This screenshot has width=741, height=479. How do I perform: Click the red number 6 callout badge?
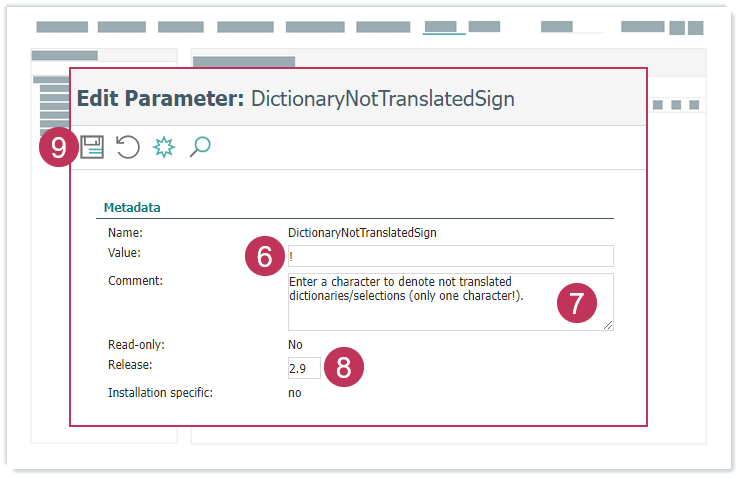(x=265, y=256)
